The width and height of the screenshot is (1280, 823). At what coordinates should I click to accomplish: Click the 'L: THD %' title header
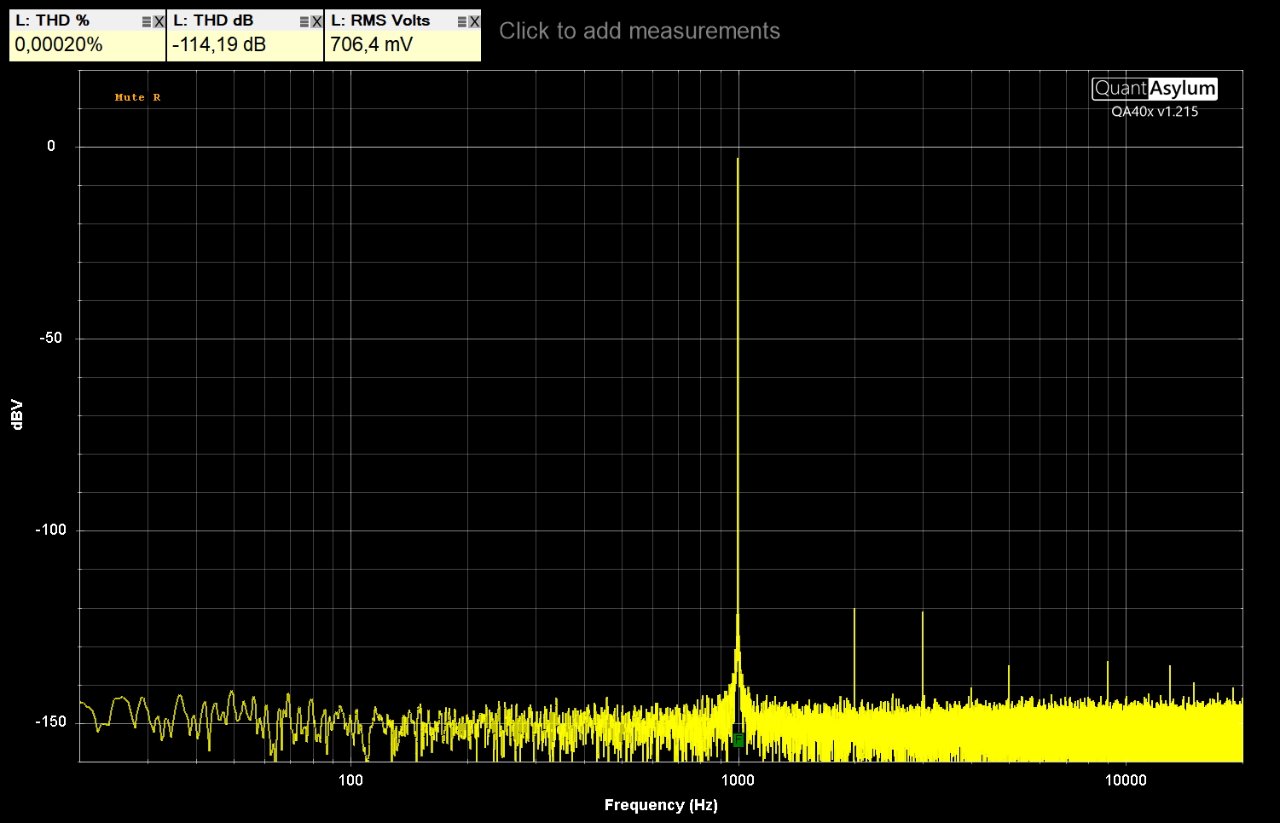click(52, 21)
